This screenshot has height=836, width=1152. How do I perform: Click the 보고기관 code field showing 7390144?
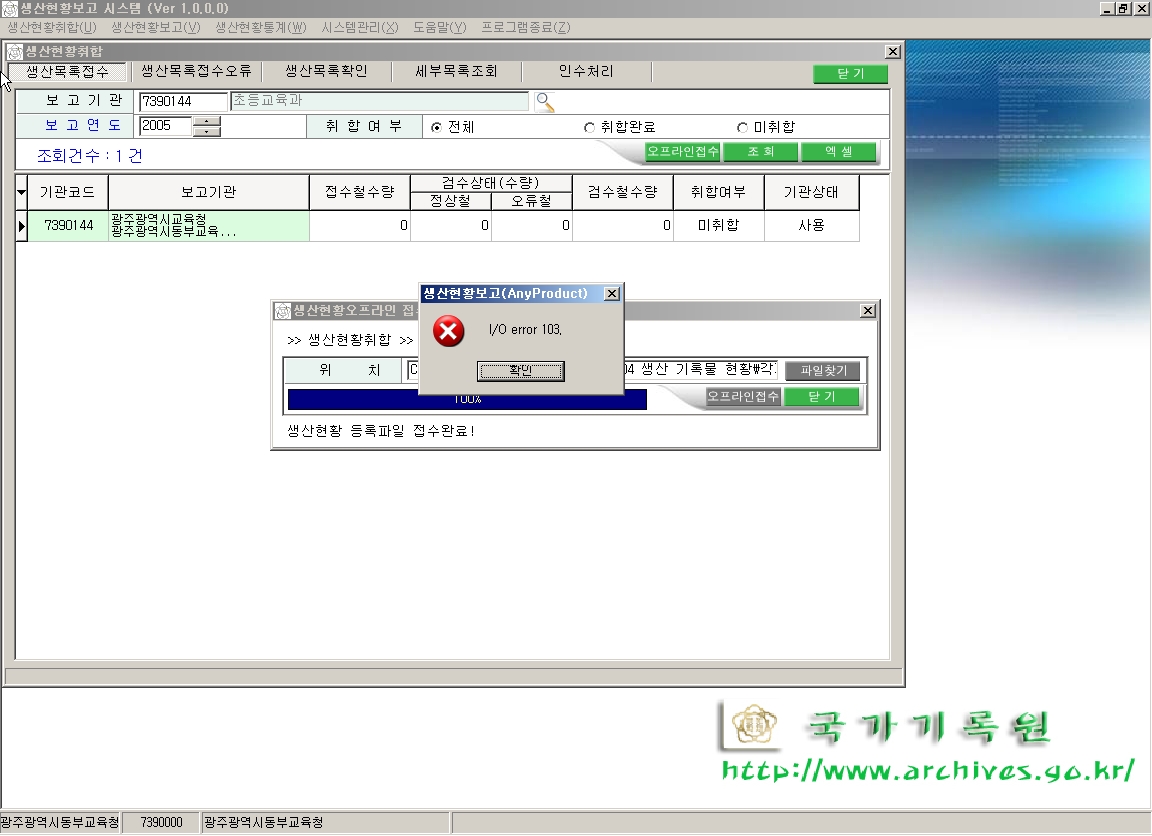[x=183, y=101]
